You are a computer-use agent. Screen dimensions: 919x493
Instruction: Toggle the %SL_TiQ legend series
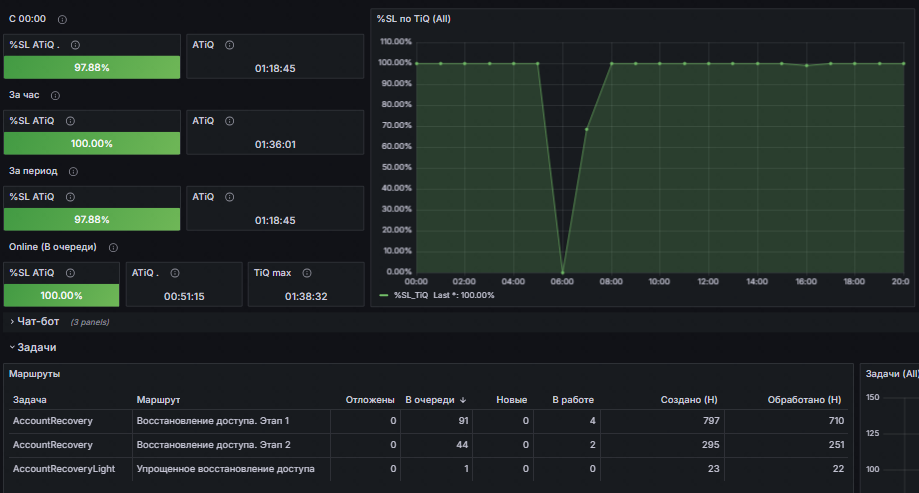[x=411, y=295]
